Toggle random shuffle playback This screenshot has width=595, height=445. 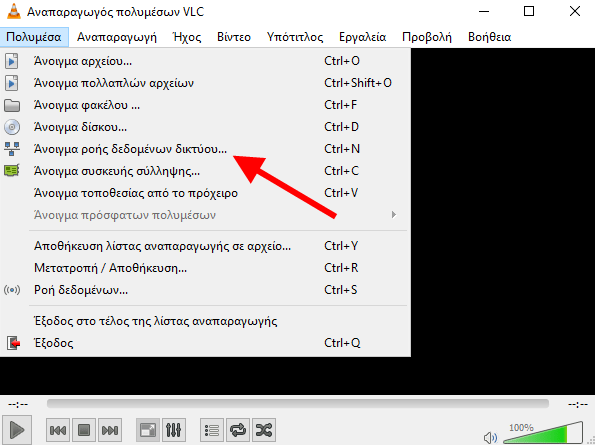click(x=264, y=430)
